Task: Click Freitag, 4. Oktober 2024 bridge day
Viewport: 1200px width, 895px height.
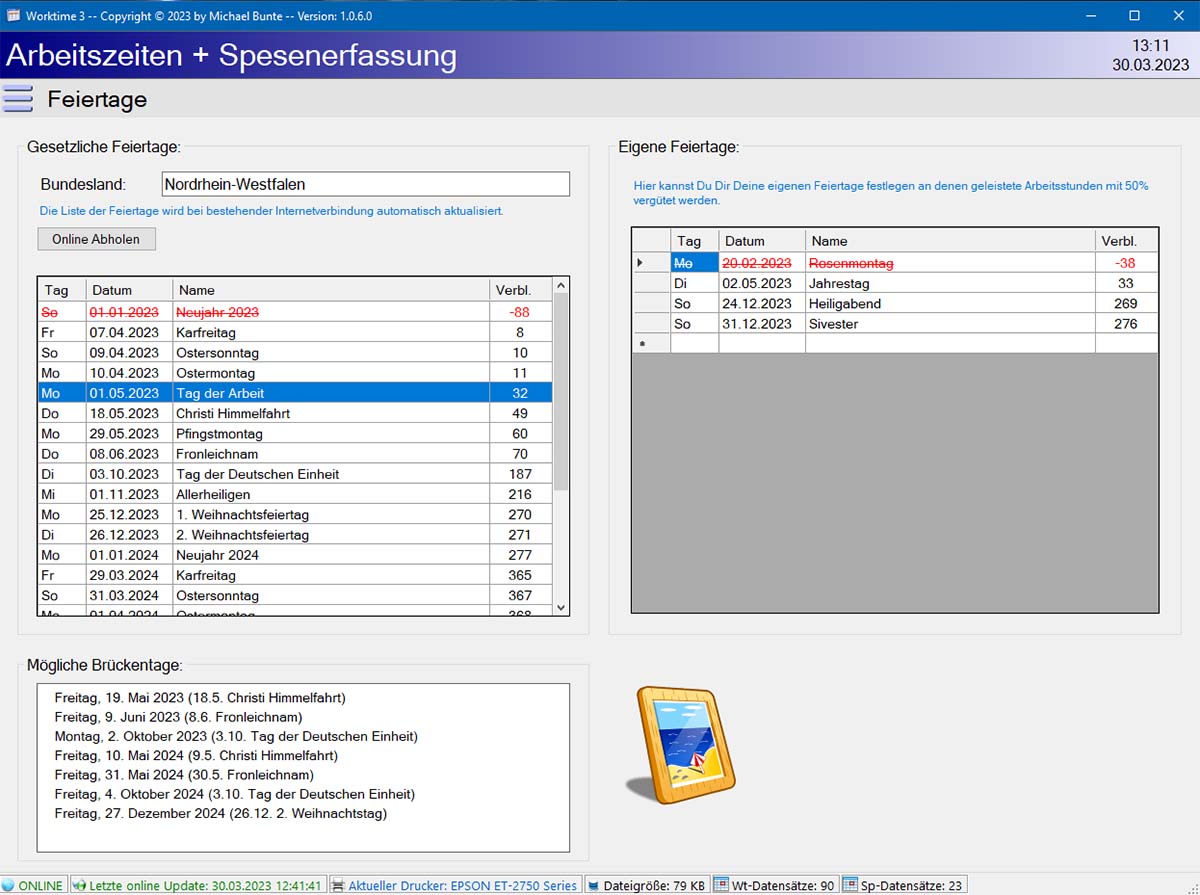Action: (235, 794)
